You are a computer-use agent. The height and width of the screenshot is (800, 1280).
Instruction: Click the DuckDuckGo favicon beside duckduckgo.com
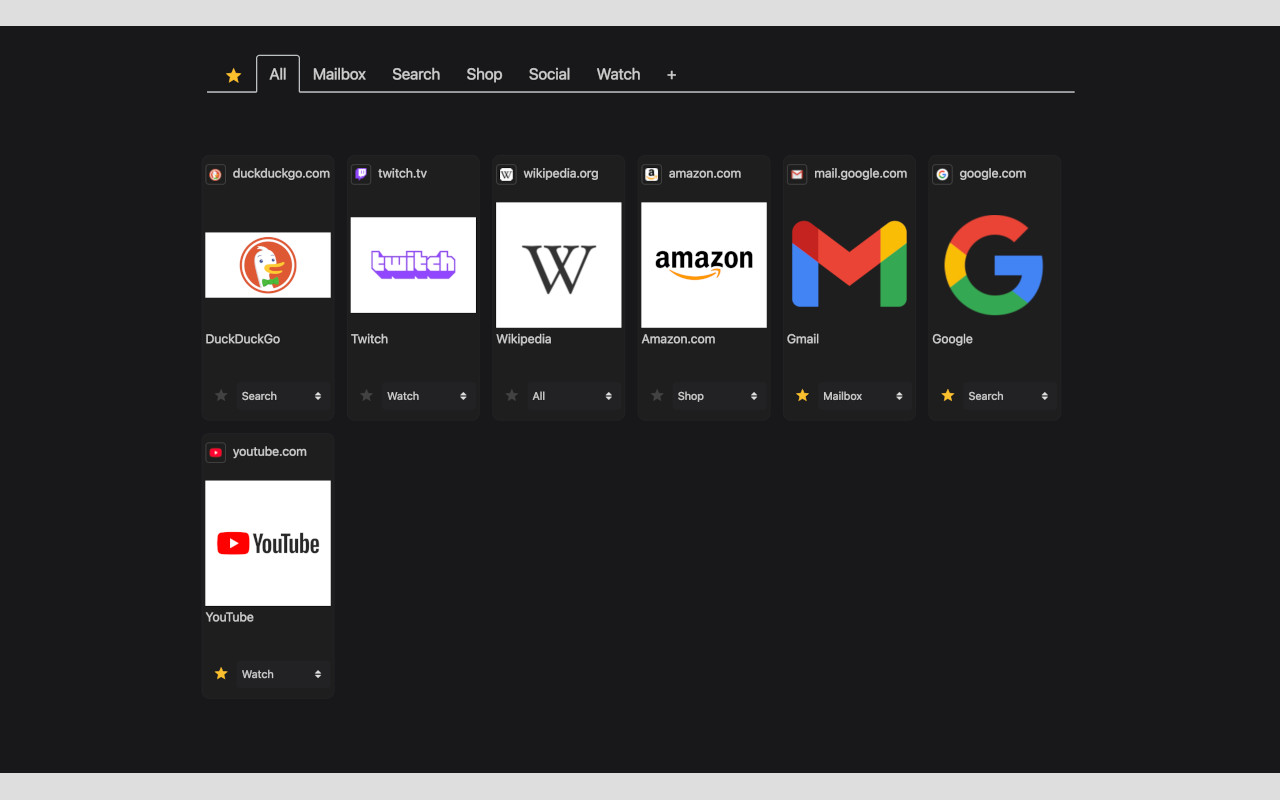tap(215, 174)
